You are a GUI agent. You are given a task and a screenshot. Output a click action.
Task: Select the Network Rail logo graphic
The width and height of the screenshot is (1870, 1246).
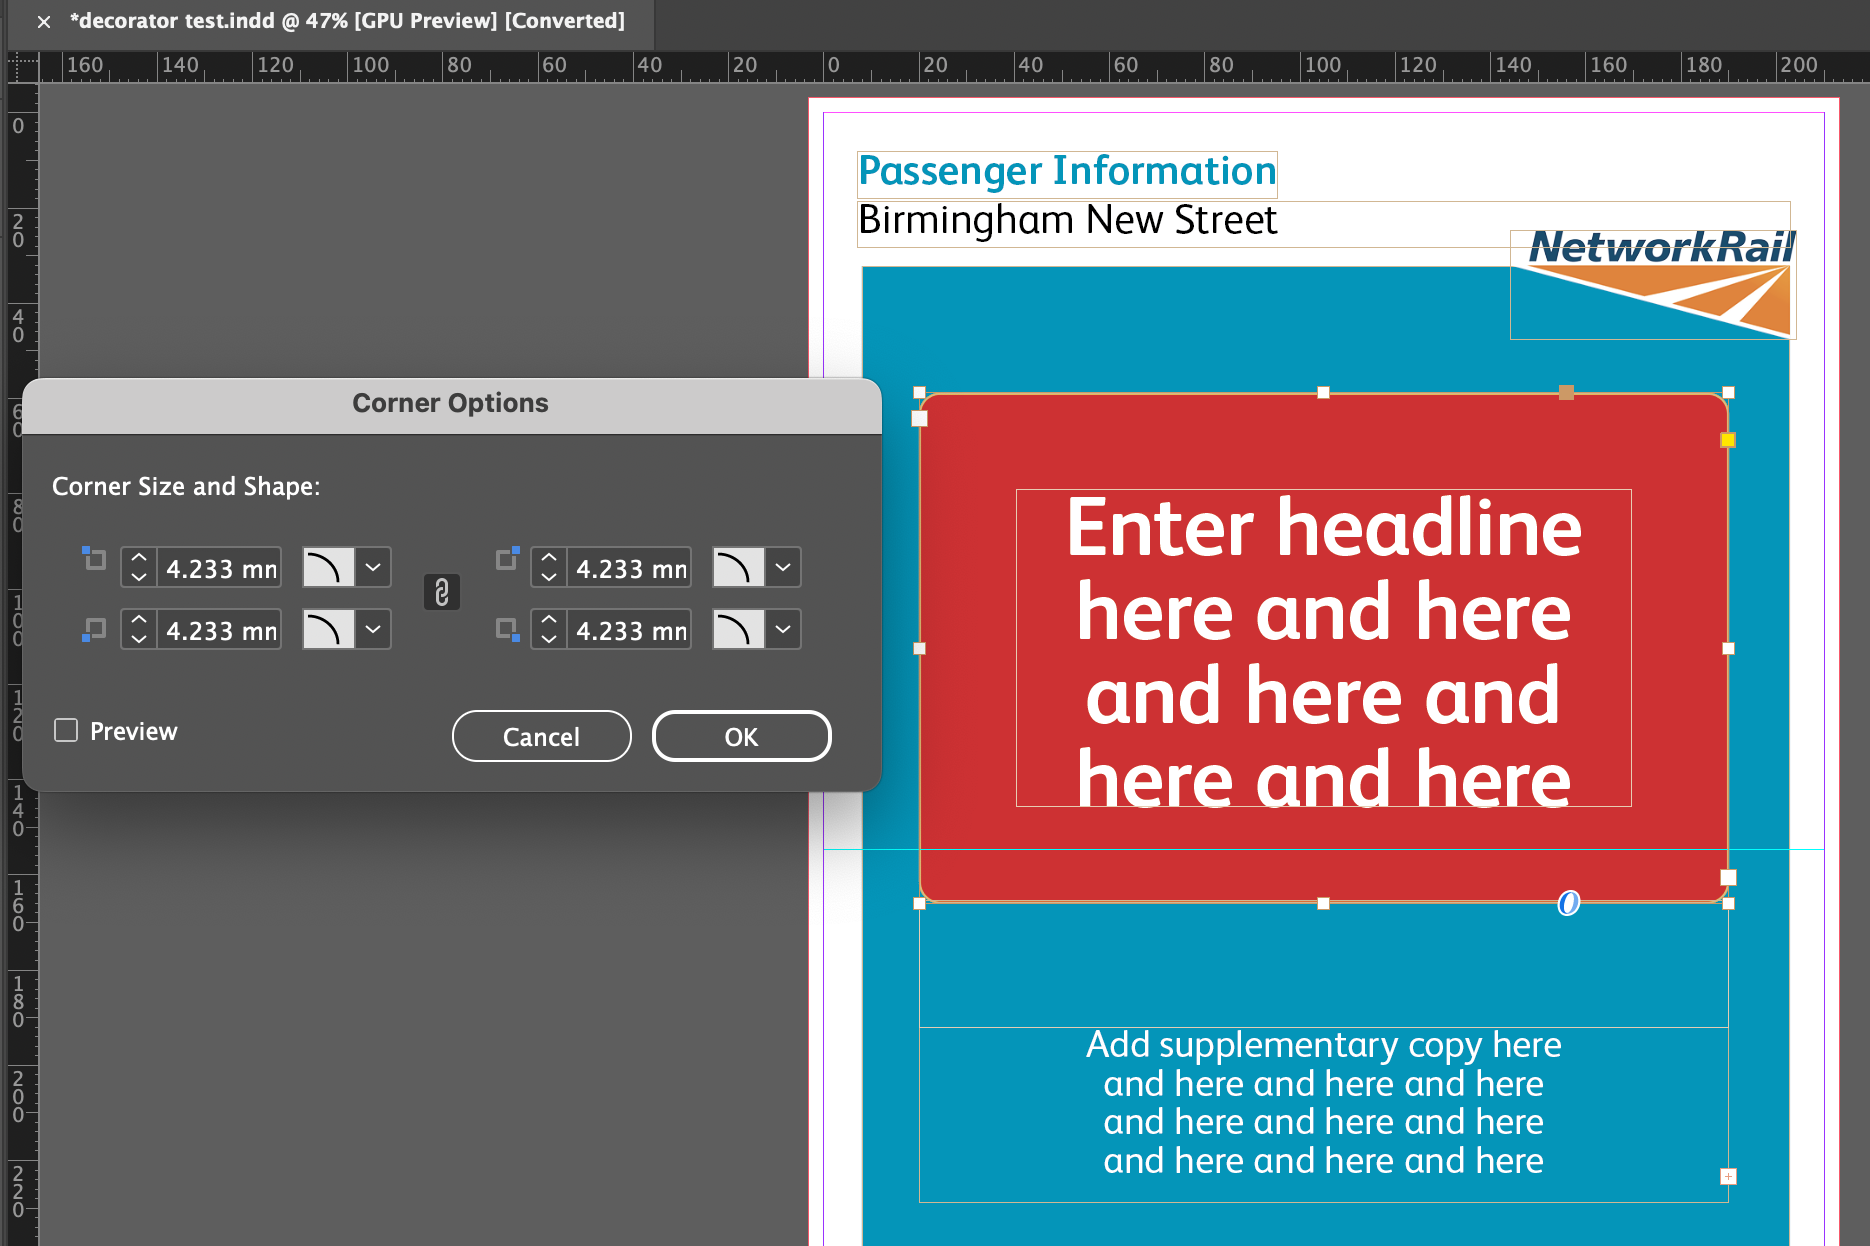pyautogui.click(x=1654, y=285)
